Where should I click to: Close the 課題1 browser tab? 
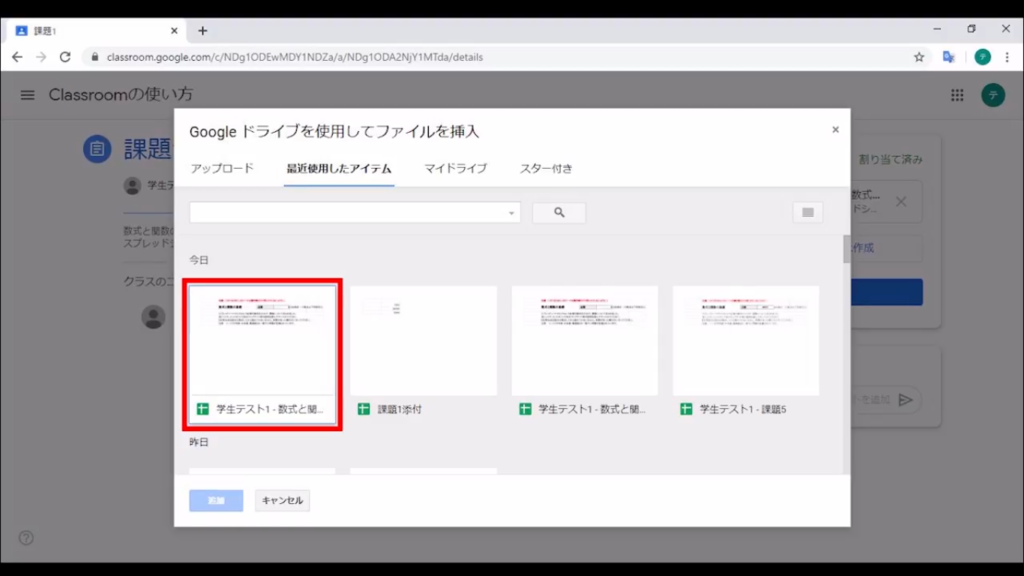tap(174, 31)
